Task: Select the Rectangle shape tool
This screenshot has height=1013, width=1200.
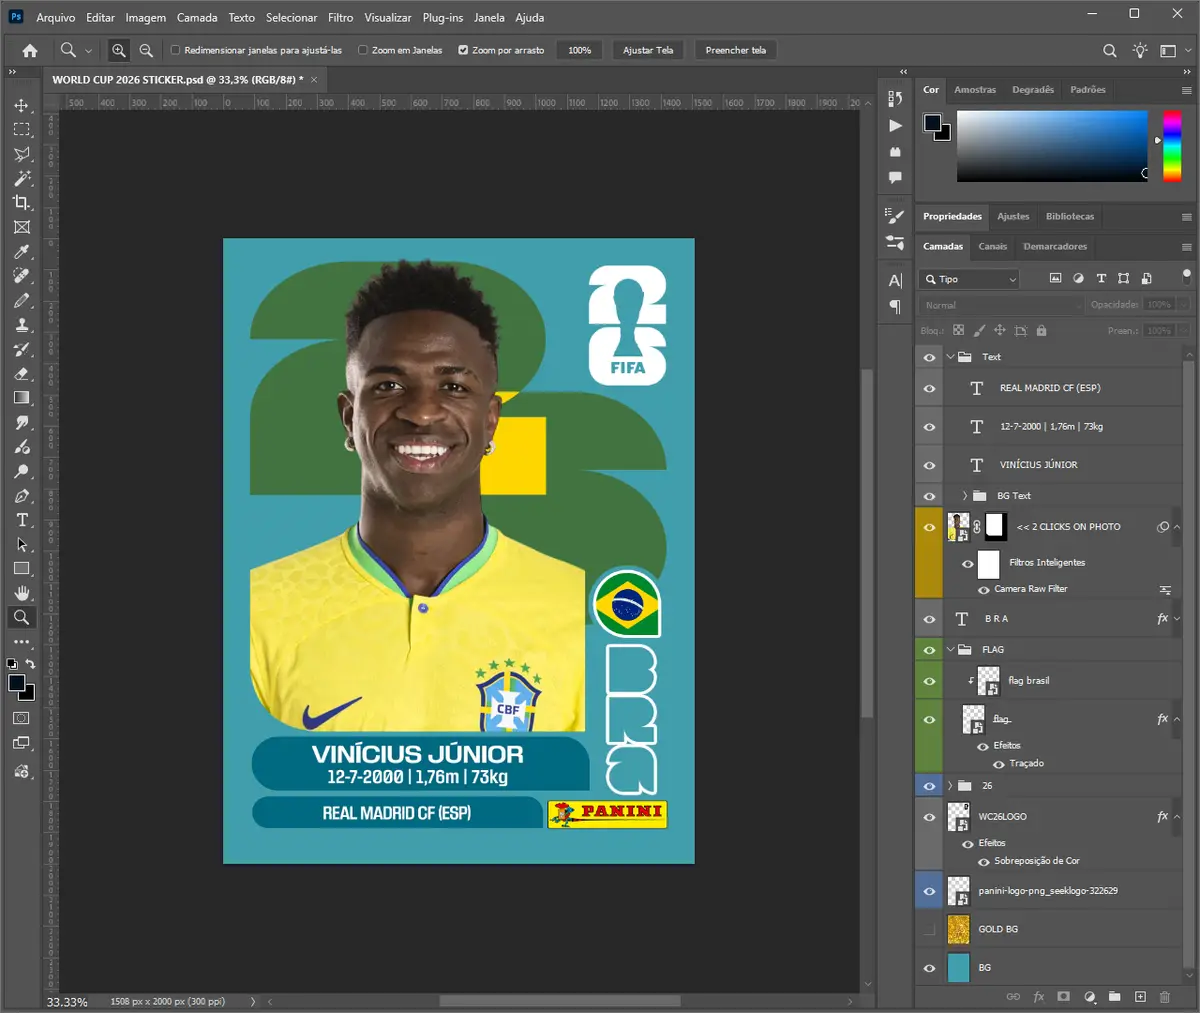Action: click(x=21, y=569)
